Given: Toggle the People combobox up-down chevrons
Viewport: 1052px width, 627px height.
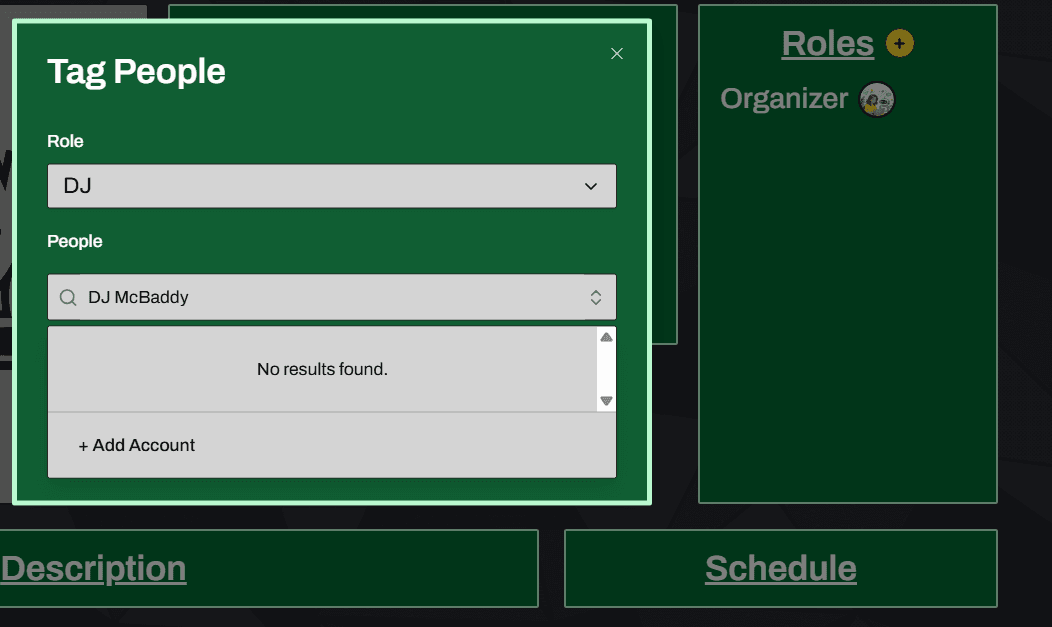Looking at the screenshot, I should (595, 297).
